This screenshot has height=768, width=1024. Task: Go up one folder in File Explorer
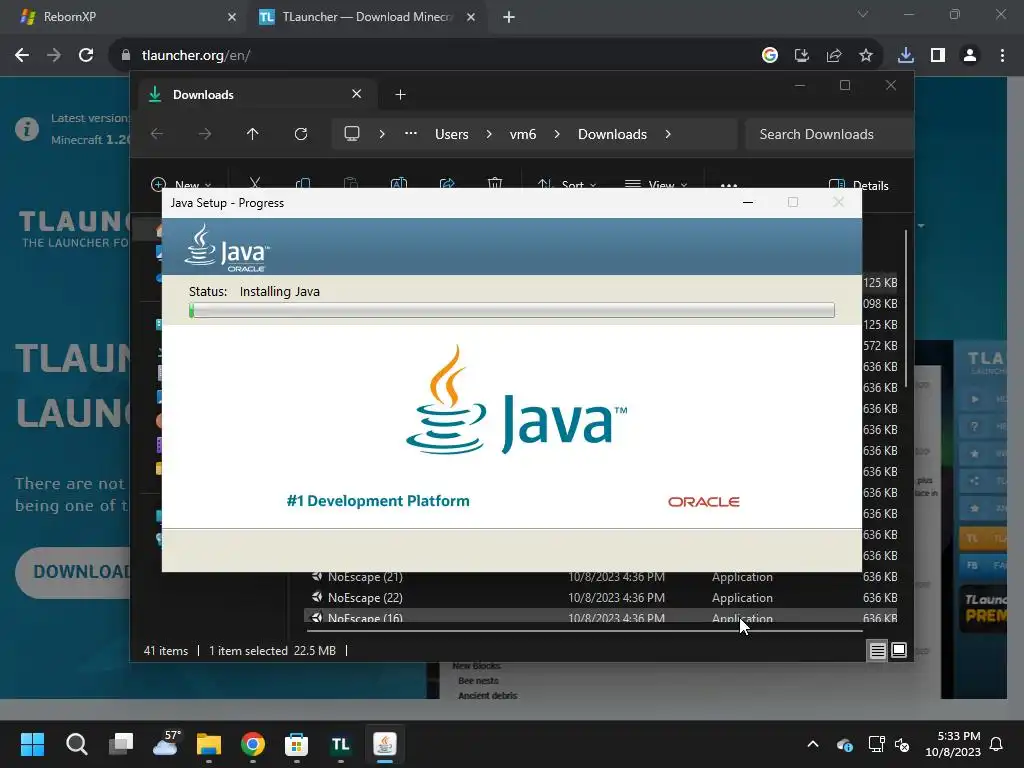point(252,134)
